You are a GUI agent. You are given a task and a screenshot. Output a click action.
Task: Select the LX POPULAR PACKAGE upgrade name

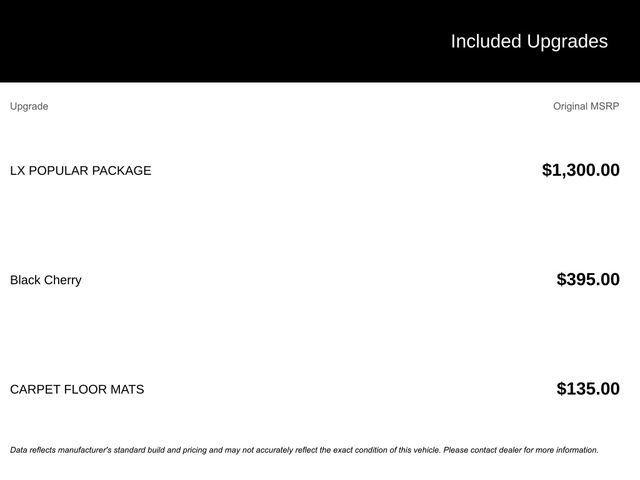[x=81, y=170]
